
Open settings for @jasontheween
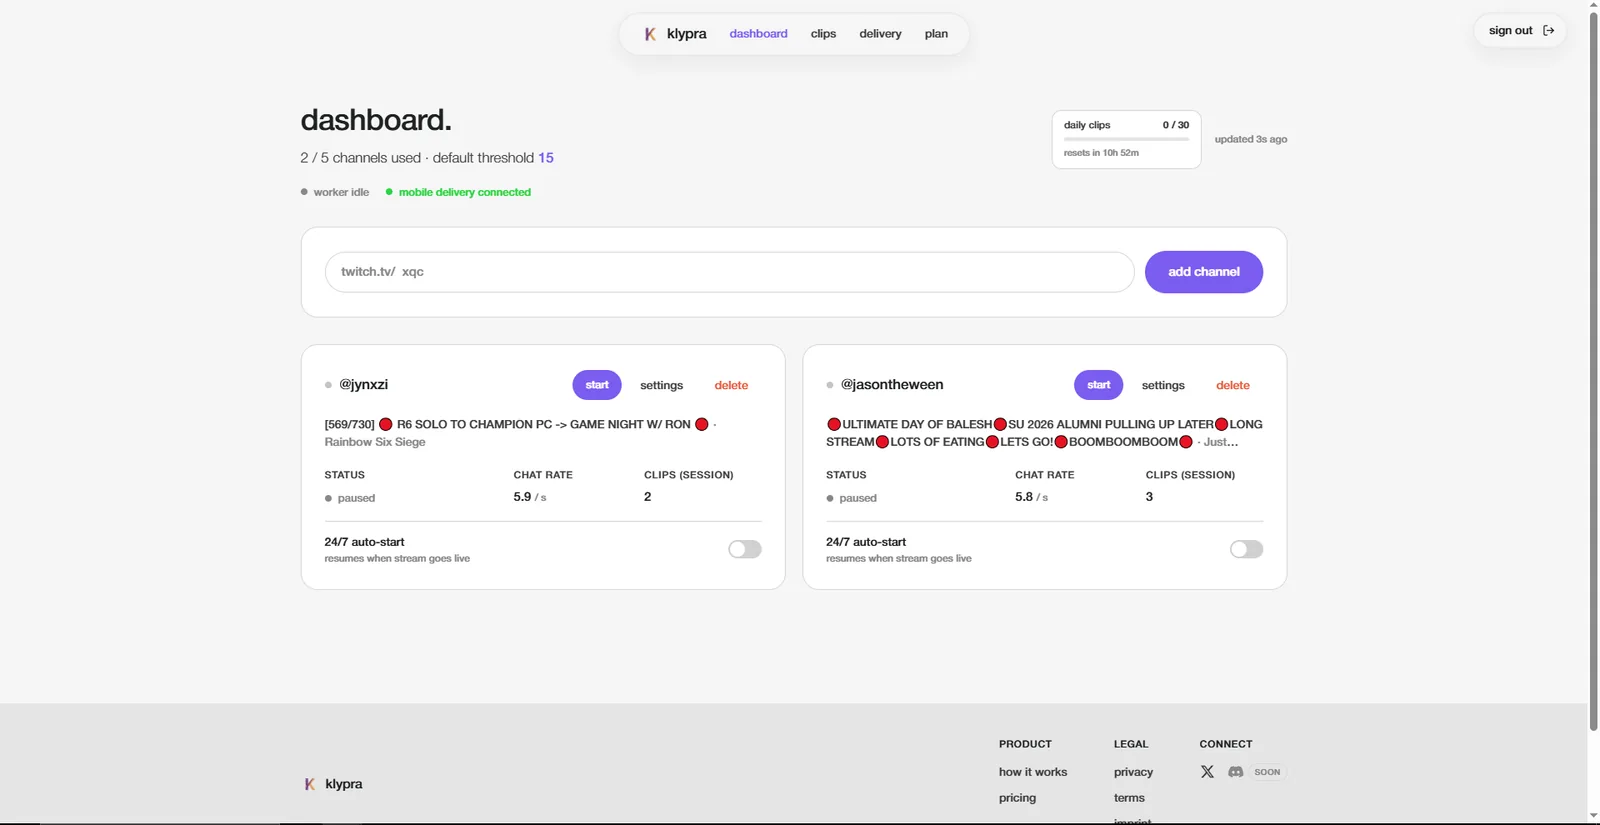[1163, 385]
